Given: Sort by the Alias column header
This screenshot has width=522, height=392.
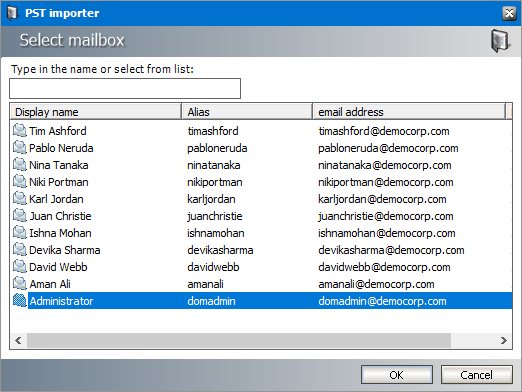Looking at the screenshot, I should (247, 112).
